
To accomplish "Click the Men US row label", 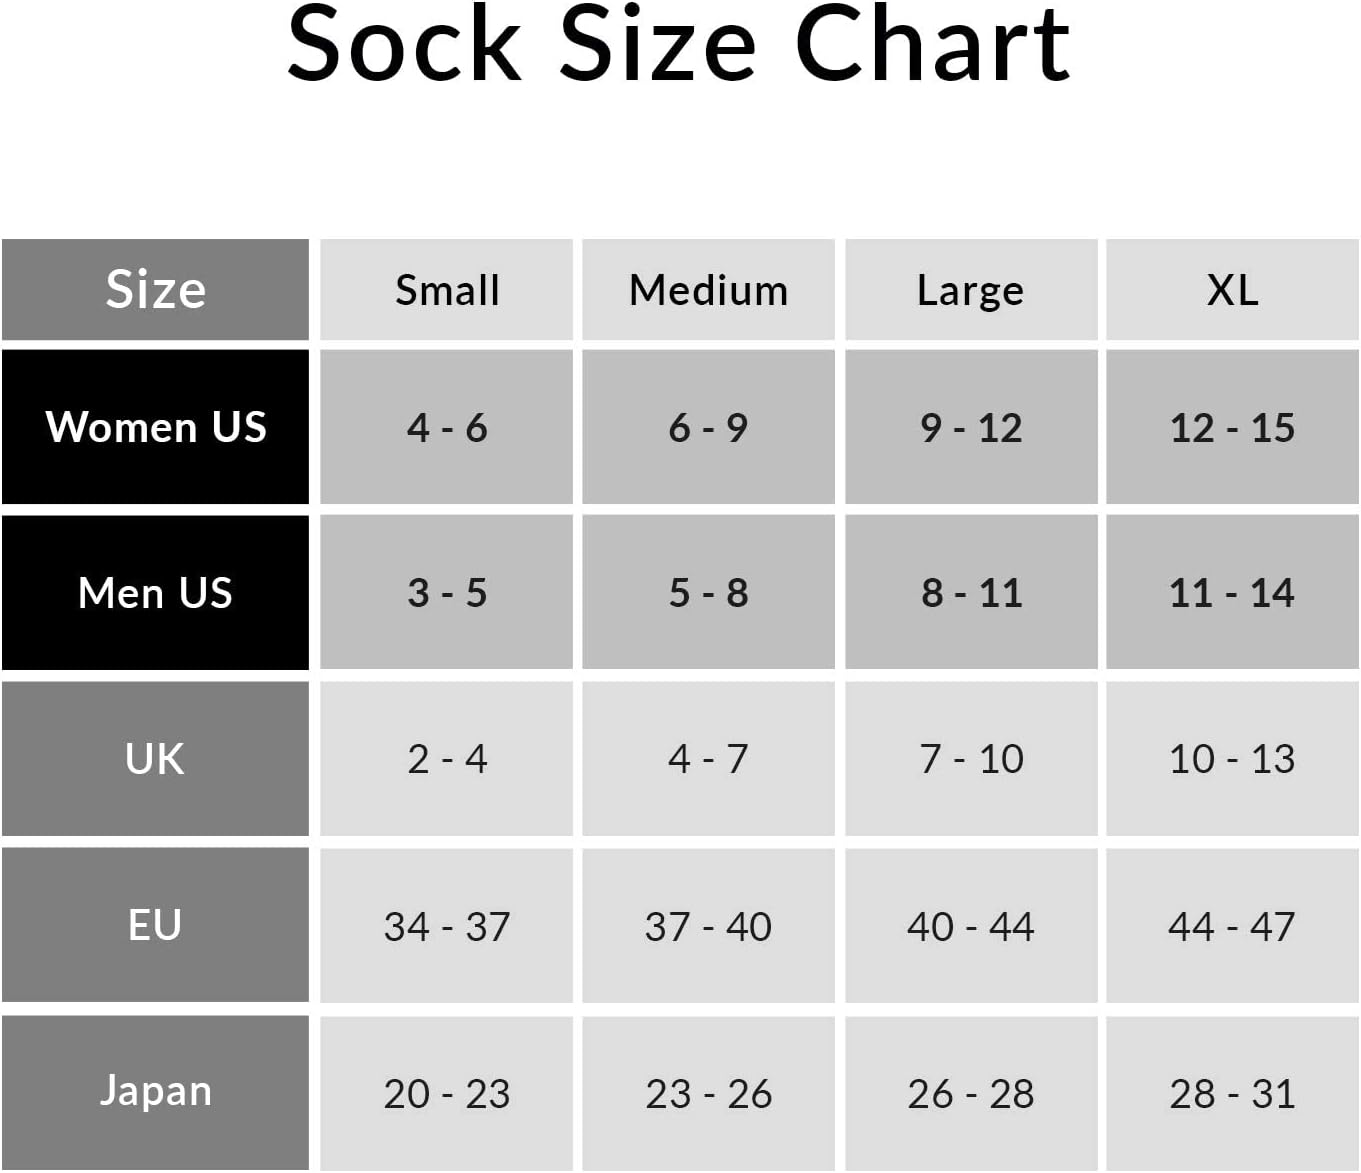I will (x=155, y=593).
